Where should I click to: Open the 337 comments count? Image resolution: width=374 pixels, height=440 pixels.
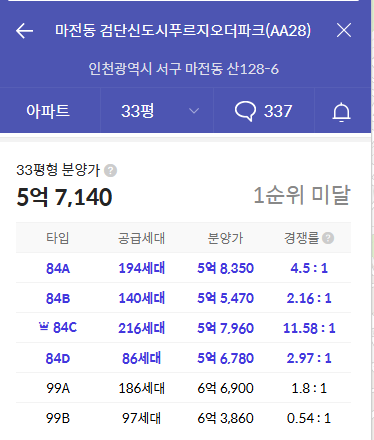tap(278, 111)
